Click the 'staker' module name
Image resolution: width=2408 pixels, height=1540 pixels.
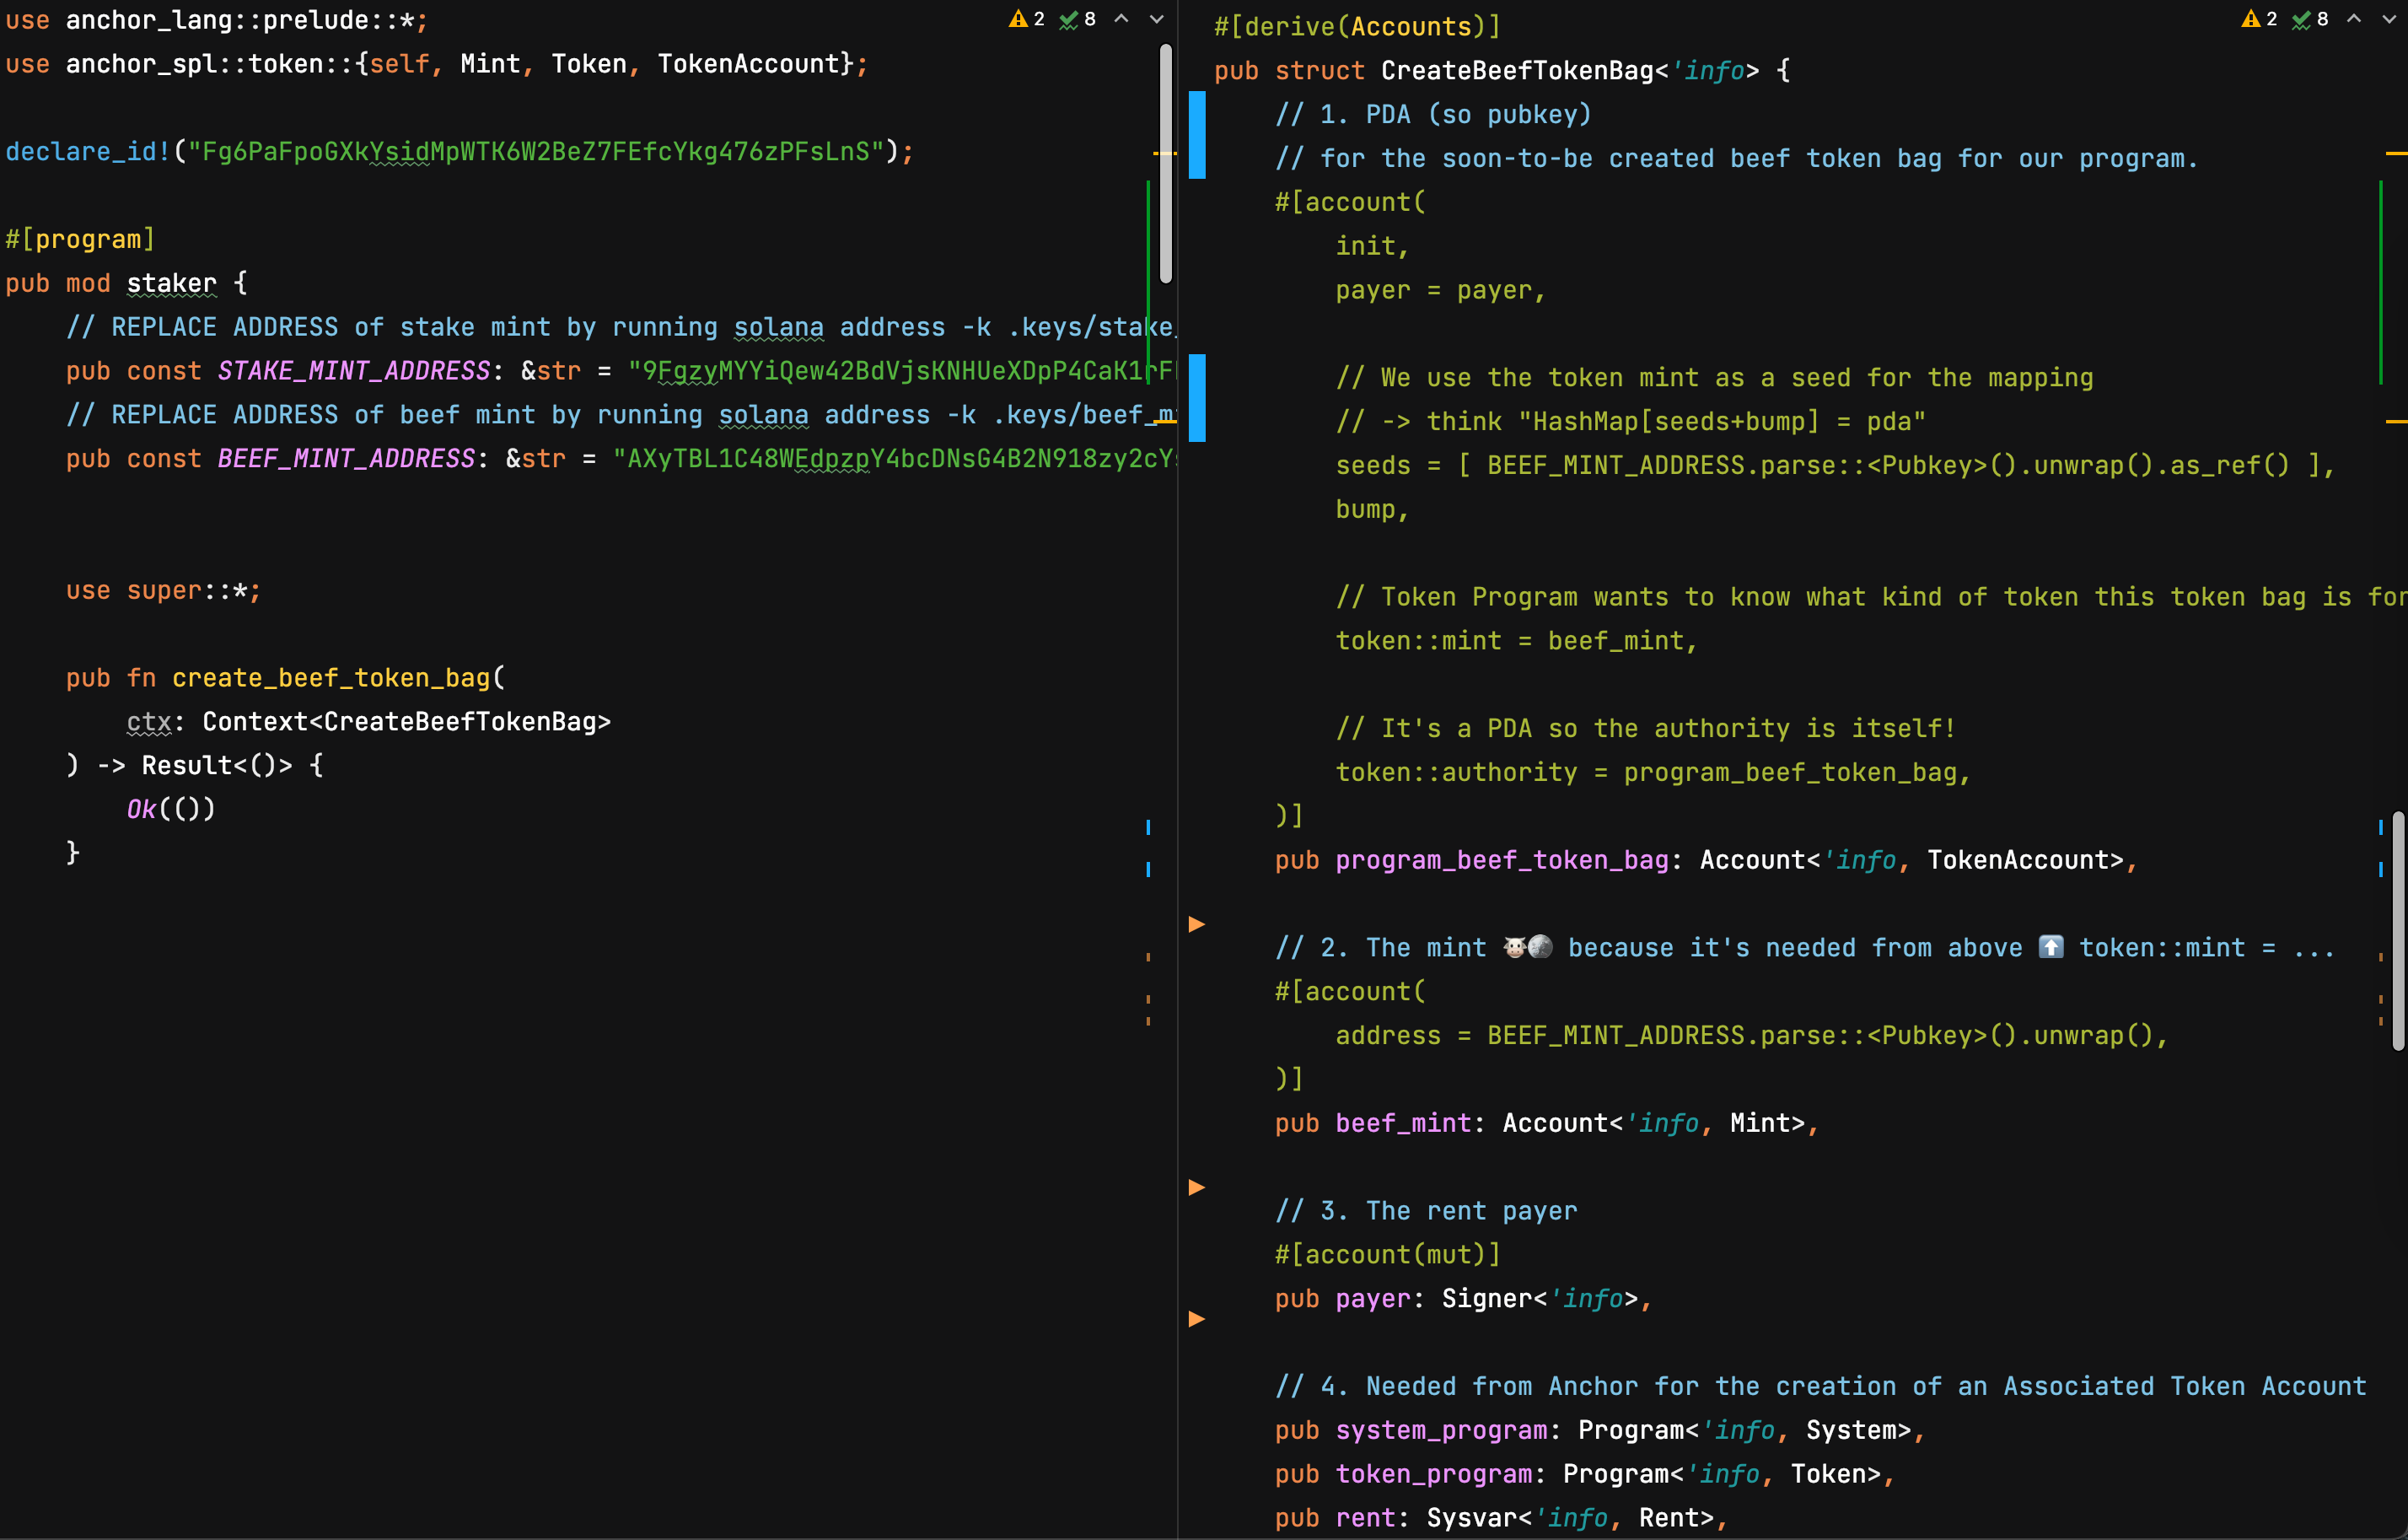(x=172, y=283)
